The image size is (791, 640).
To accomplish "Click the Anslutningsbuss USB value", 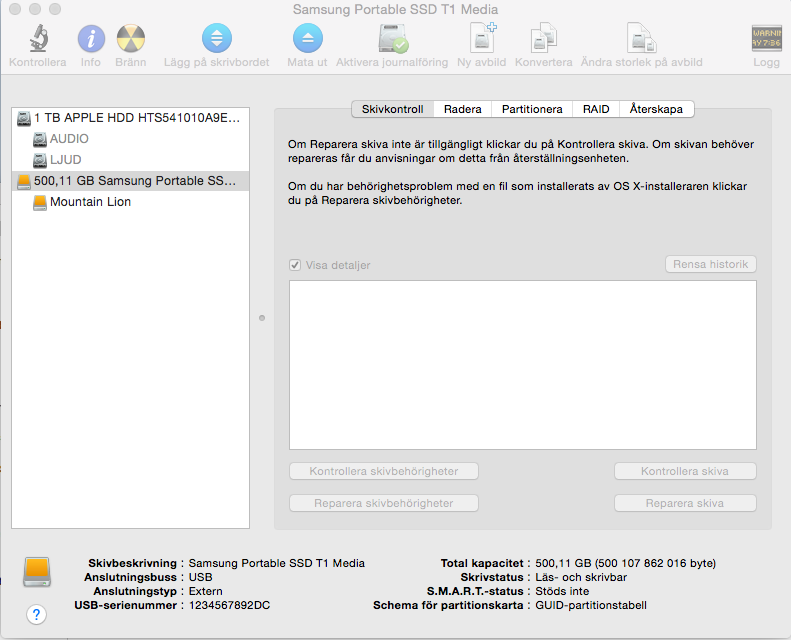I will (200, 577).
